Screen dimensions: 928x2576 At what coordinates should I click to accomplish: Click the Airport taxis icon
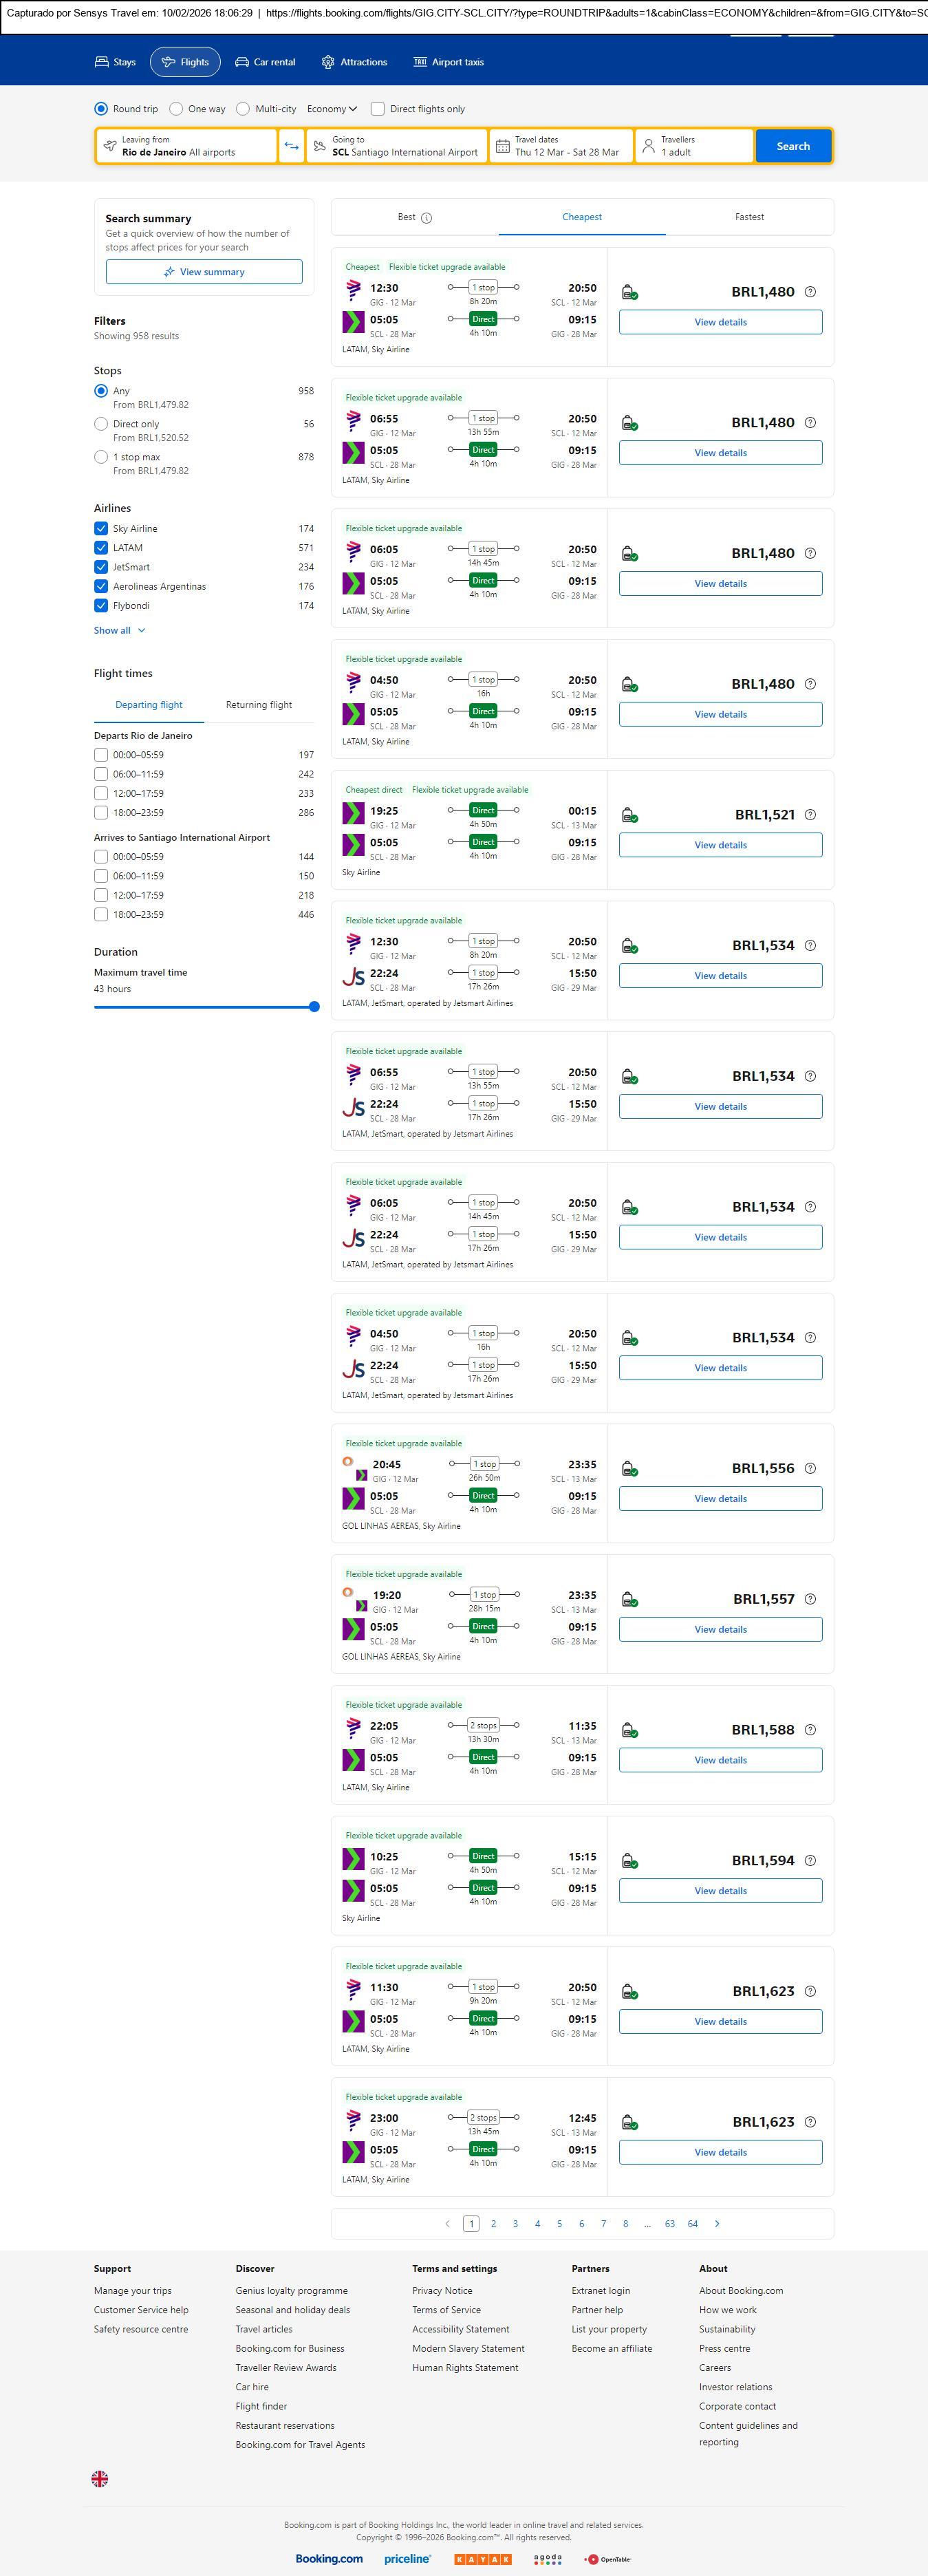(420, 62)
